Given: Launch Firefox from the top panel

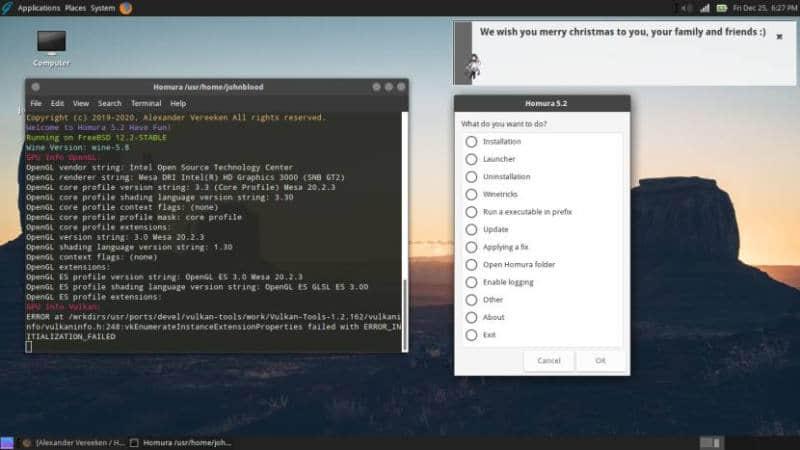Looking at the screenshot, I should tap(126, 8).
